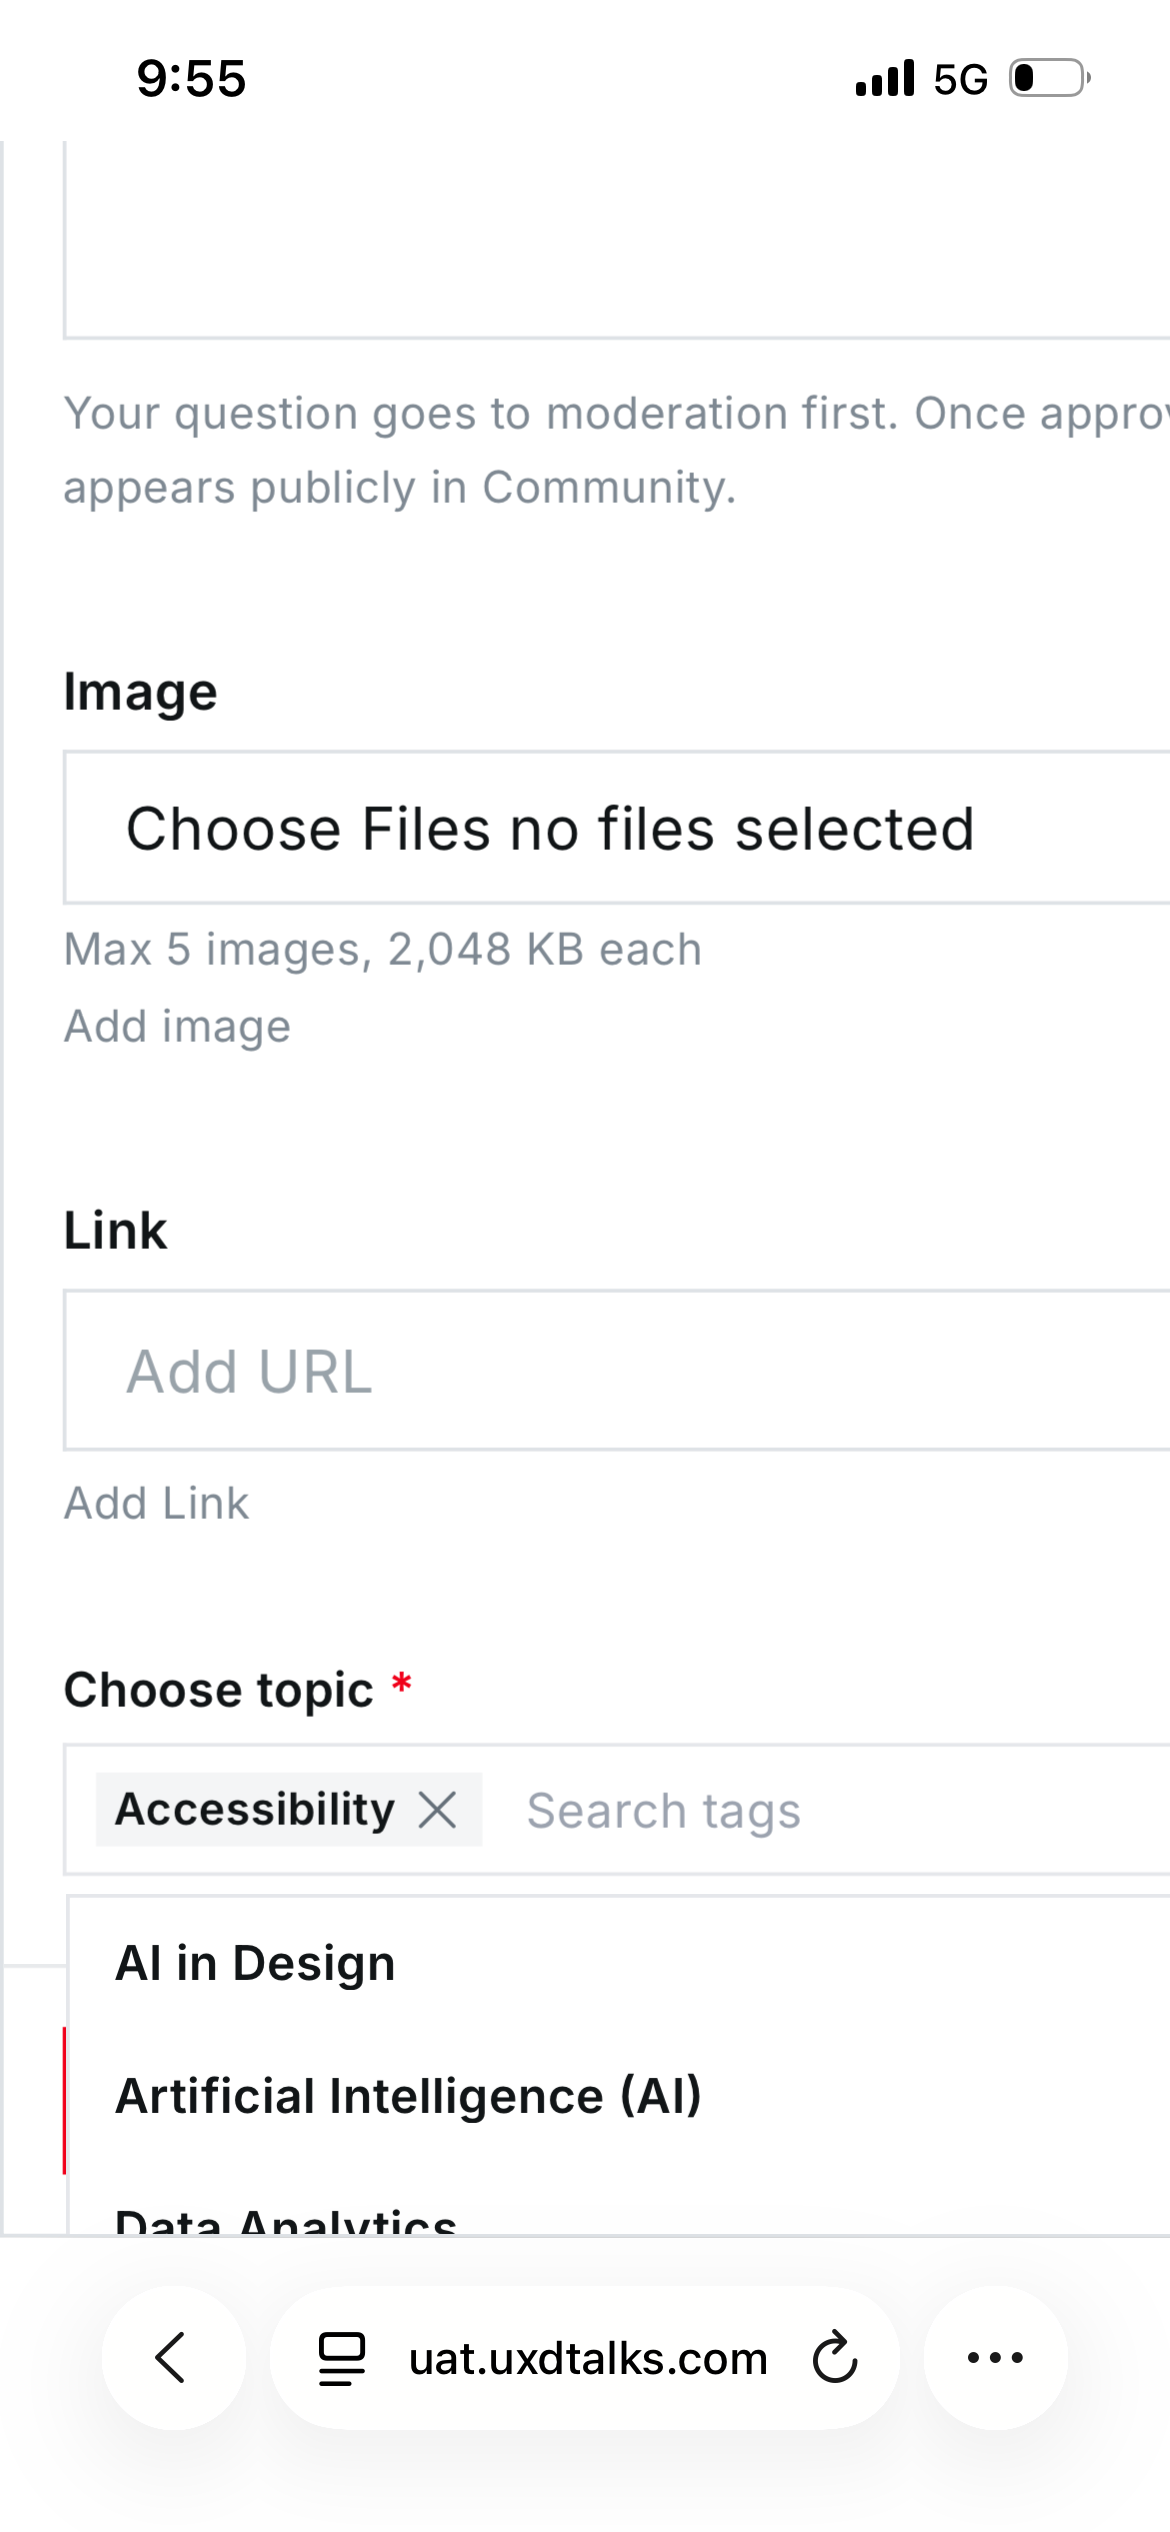The image size is (1170, 2532).
Task: Click inside the question text area
Action: pos(618,240)
